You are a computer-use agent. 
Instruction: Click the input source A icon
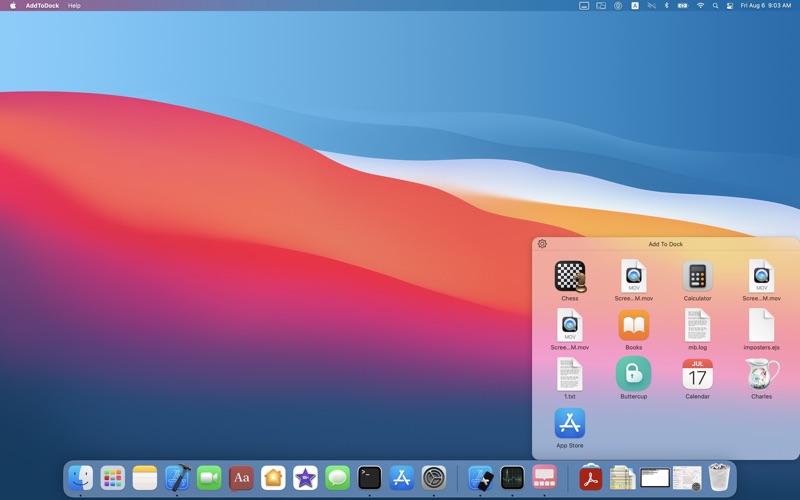coord(635,6)
